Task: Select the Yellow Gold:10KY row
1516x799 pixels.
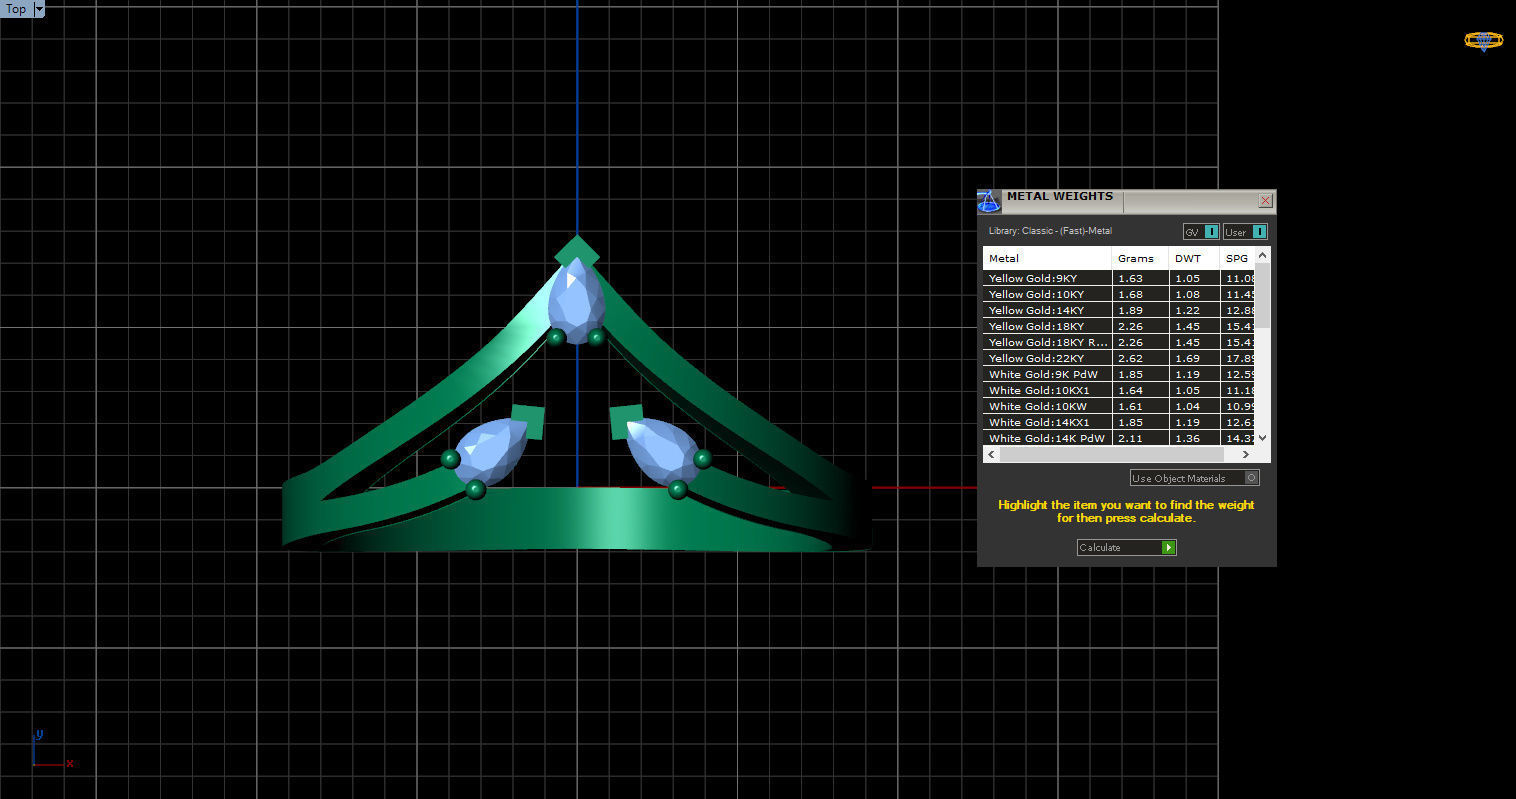Action: (x=1119, y=294)
